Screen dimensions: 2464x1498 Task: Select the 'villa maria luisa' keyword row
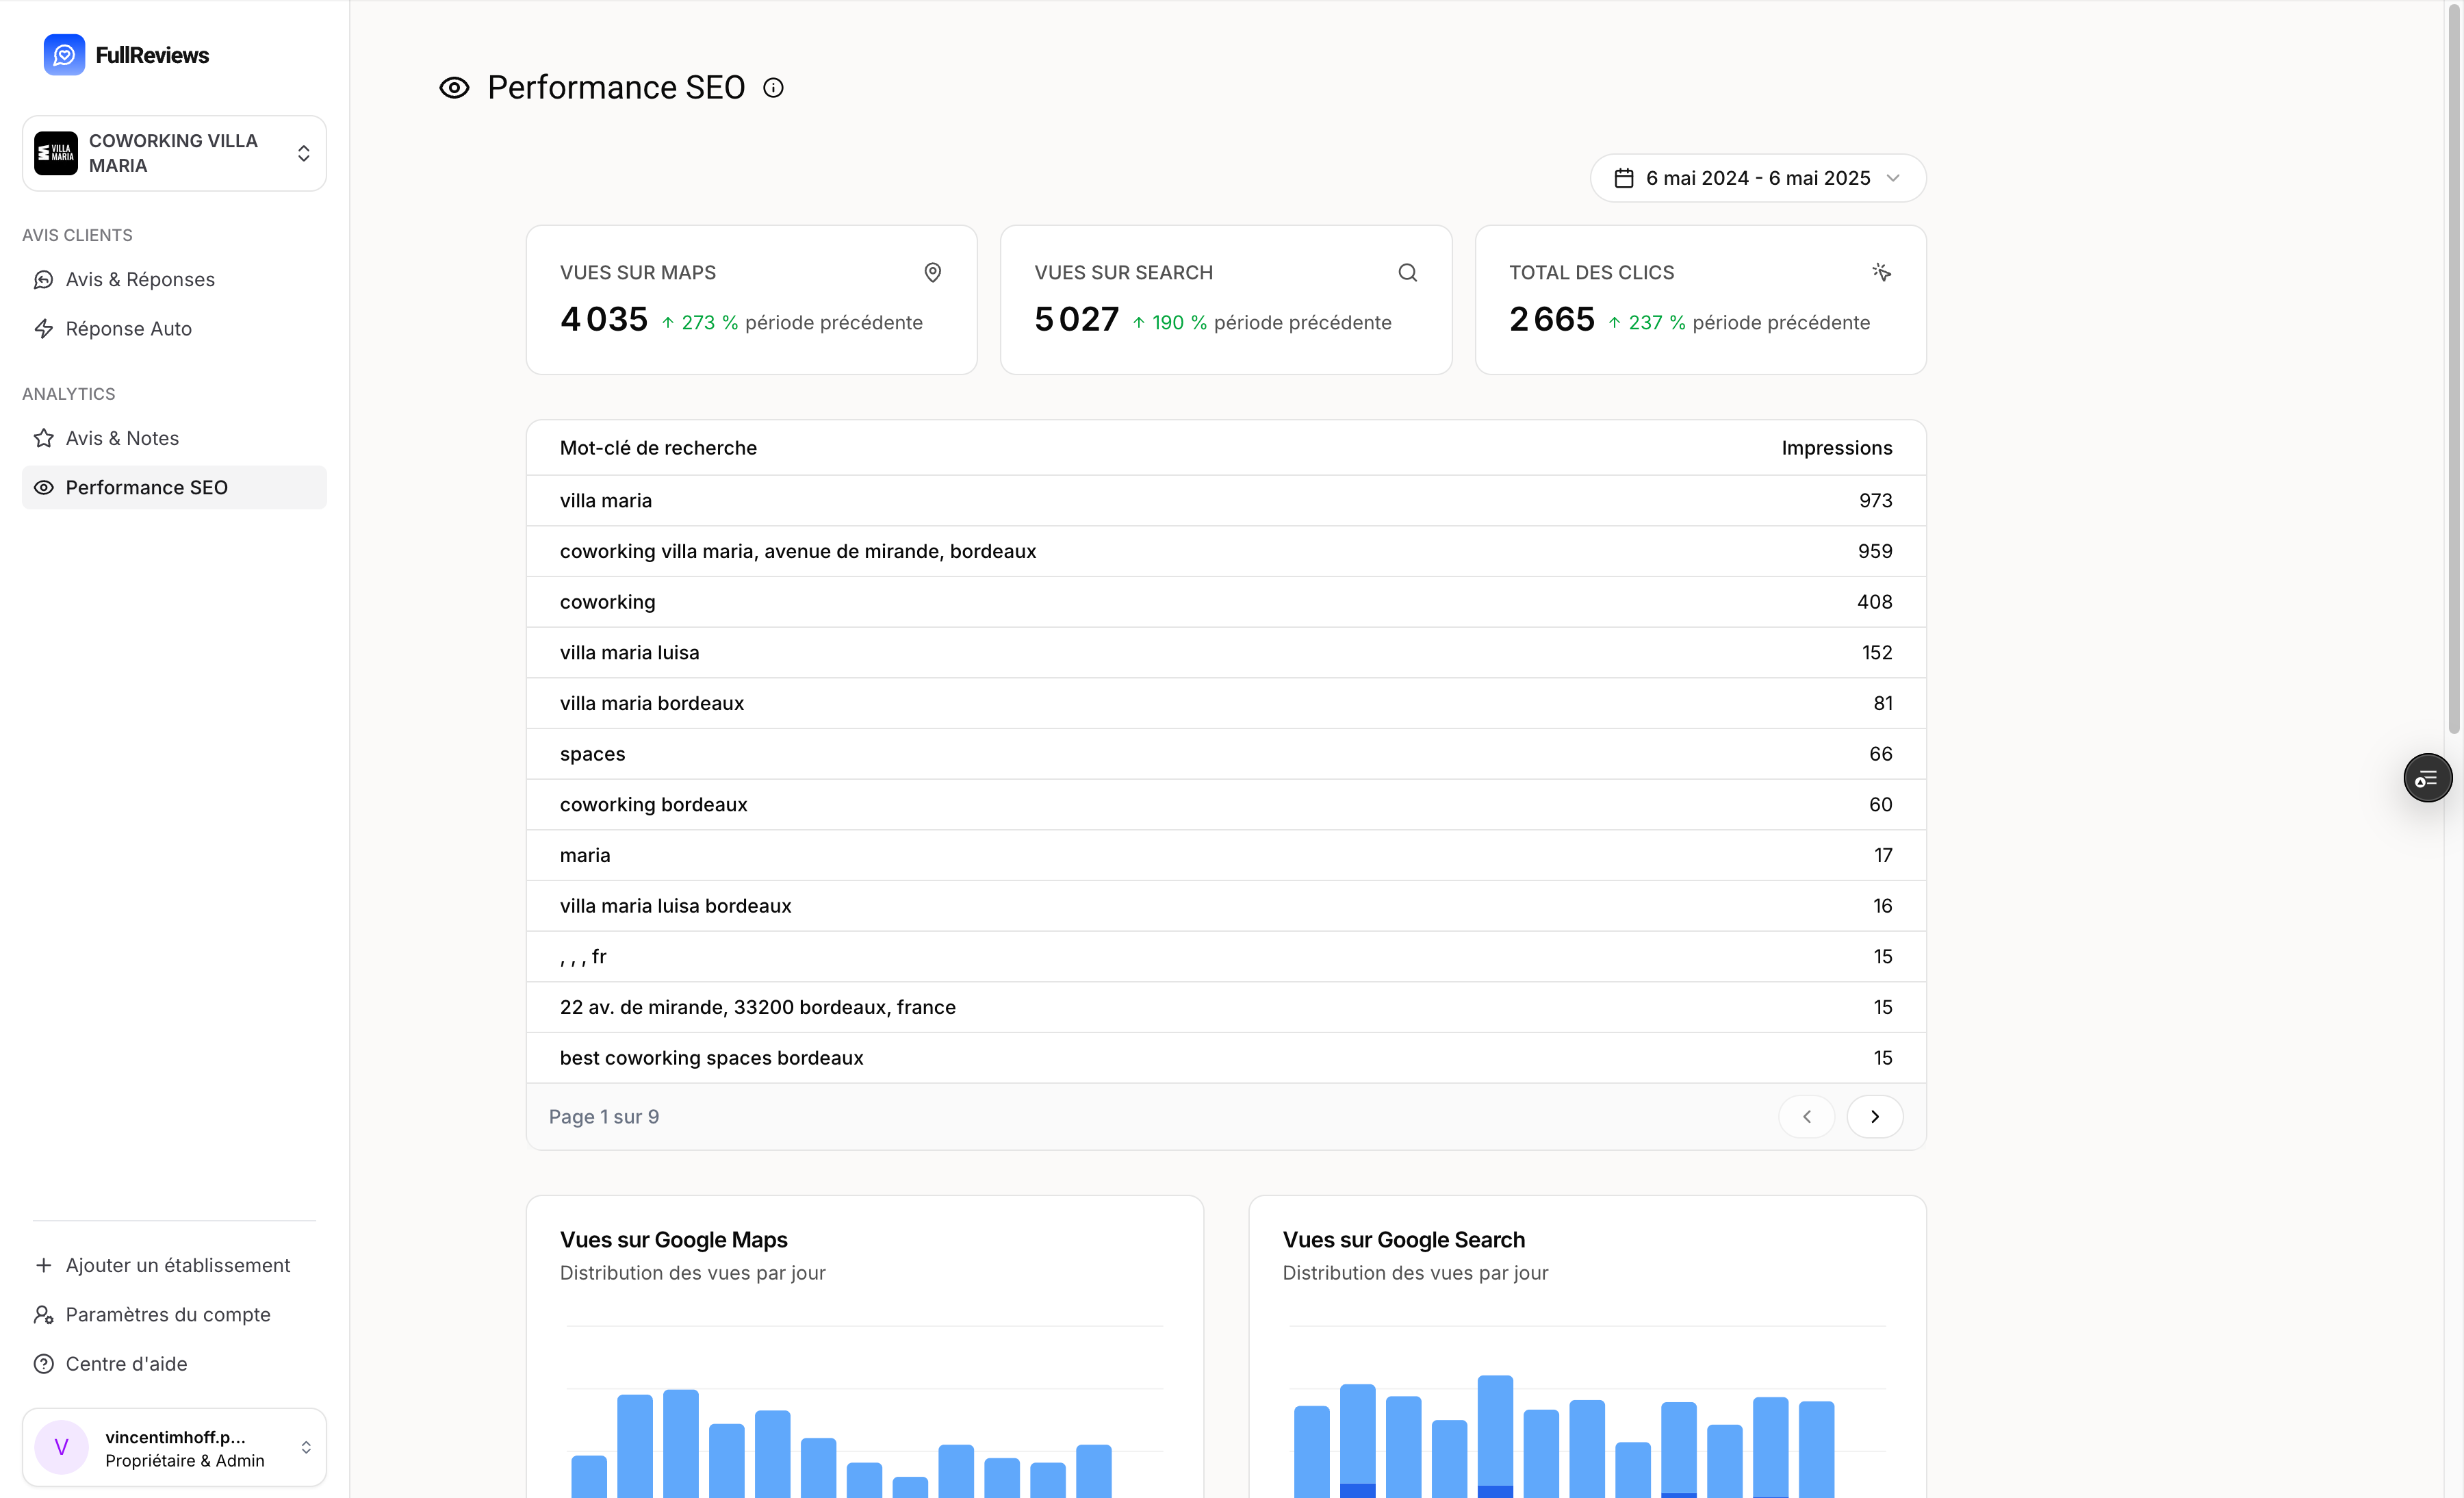click(1226, 652)
